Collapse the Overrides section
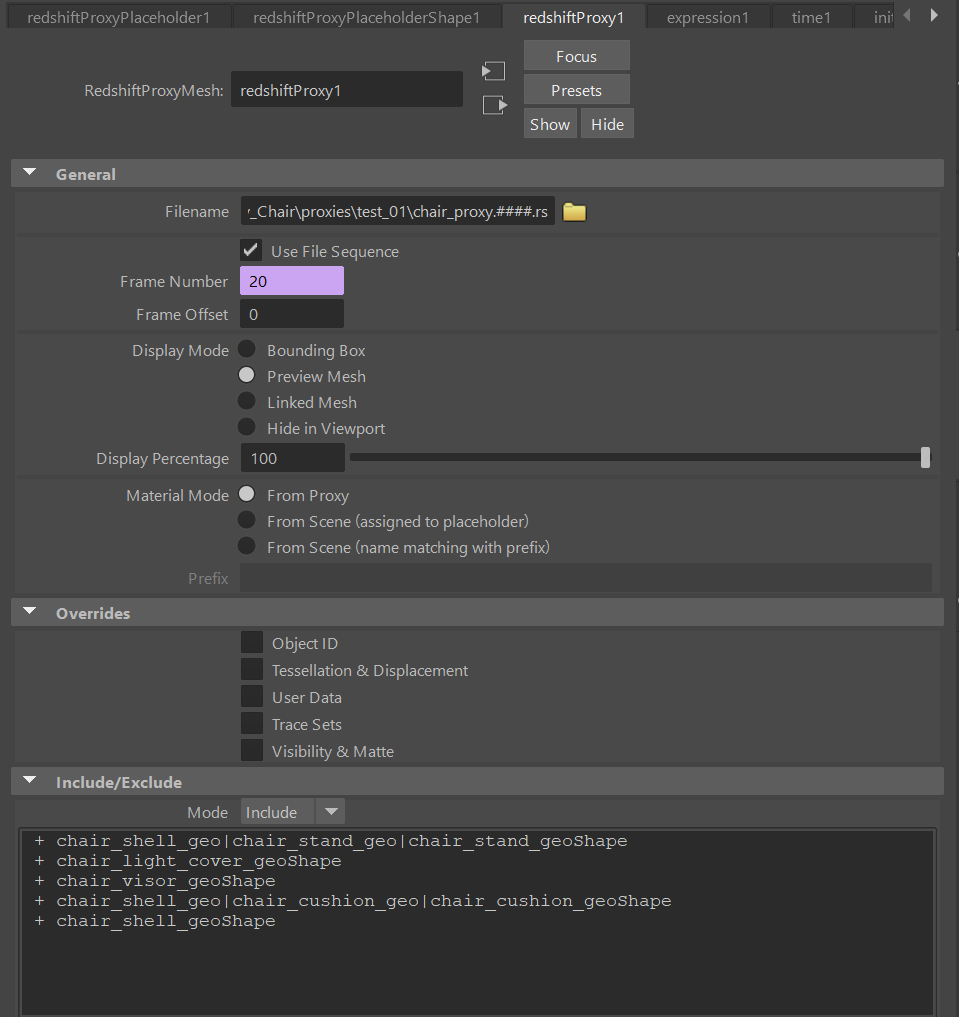 click(30, 612)
